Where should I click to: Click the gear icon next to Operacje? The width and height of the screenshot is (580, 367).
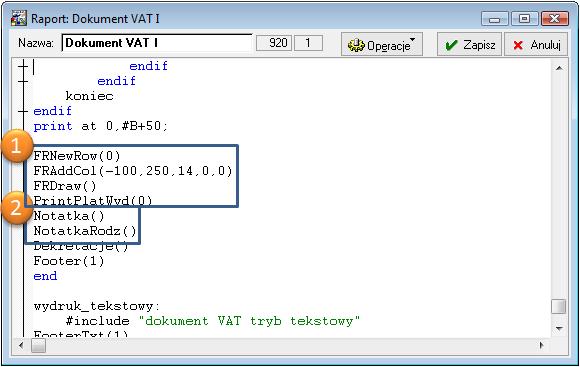[x=356, y=45]
